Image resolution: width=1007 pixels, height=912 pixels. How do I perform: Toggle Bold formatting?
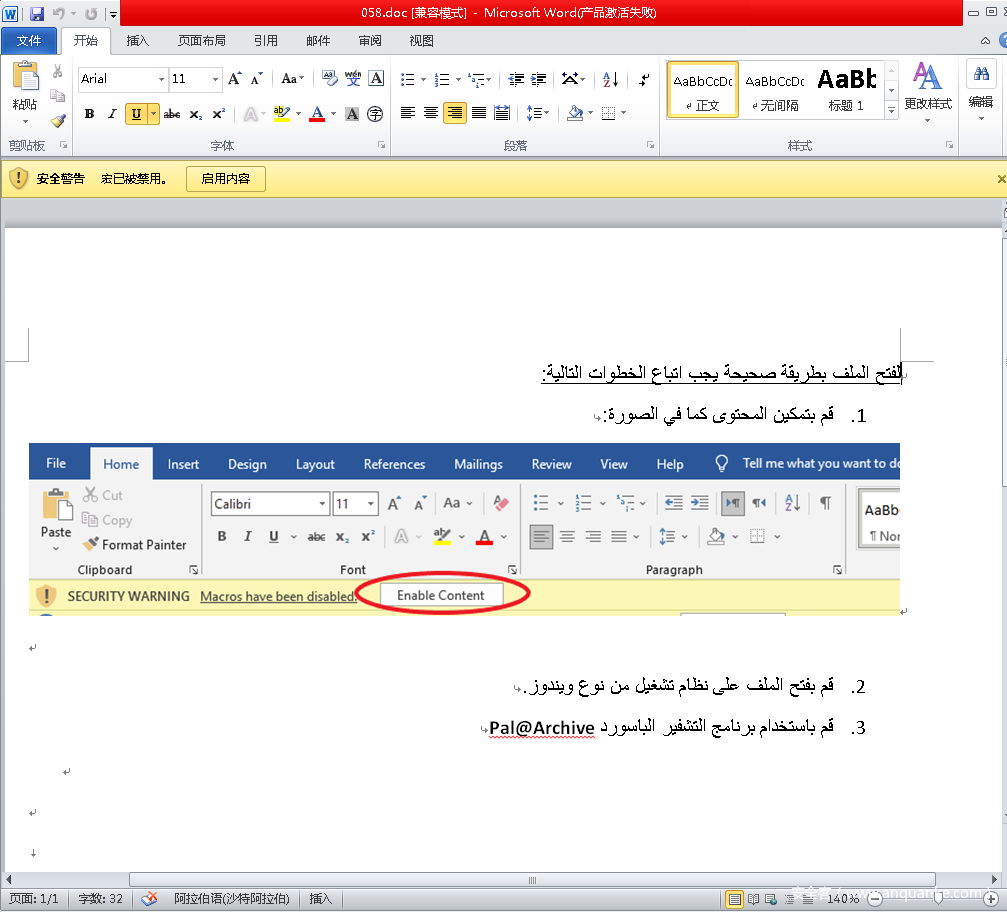coord(89,114)
